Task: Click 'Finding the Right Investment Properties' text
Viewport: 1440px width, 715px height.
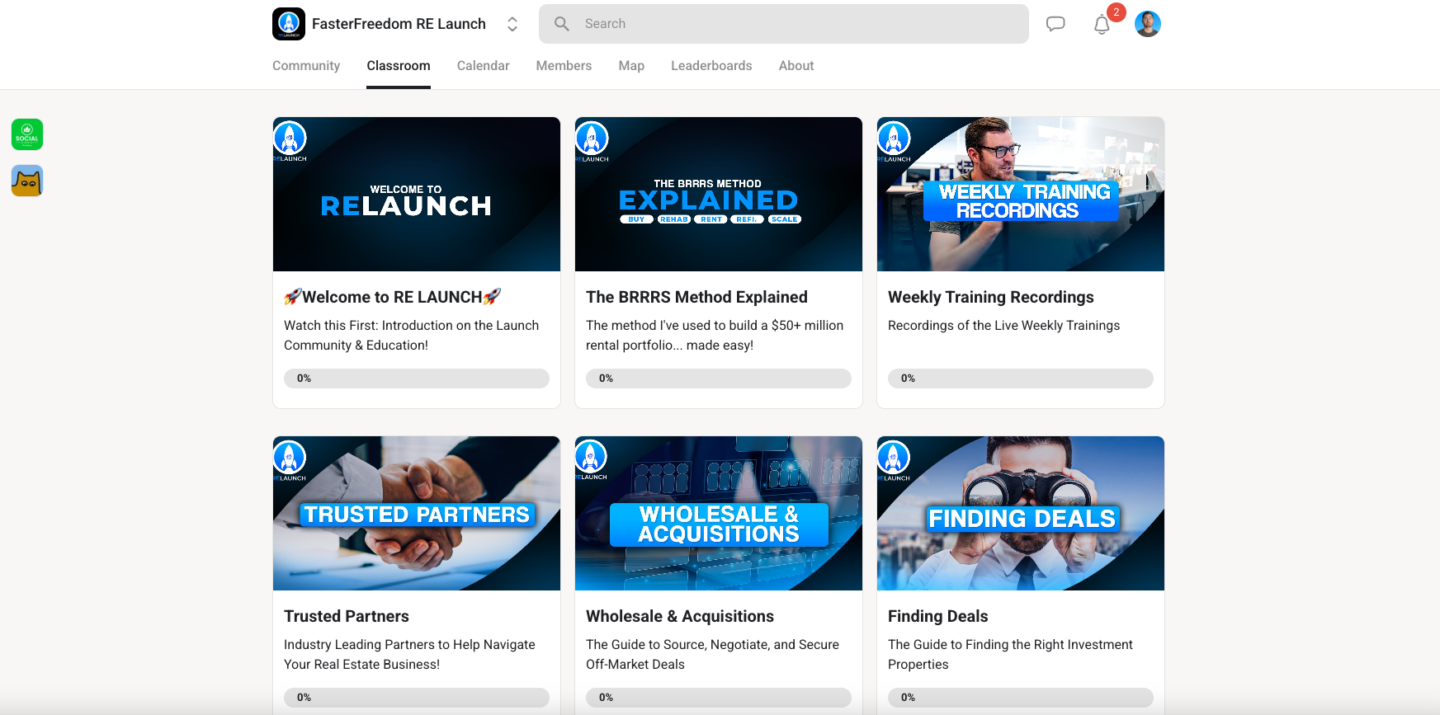Action: (1010, 654)
